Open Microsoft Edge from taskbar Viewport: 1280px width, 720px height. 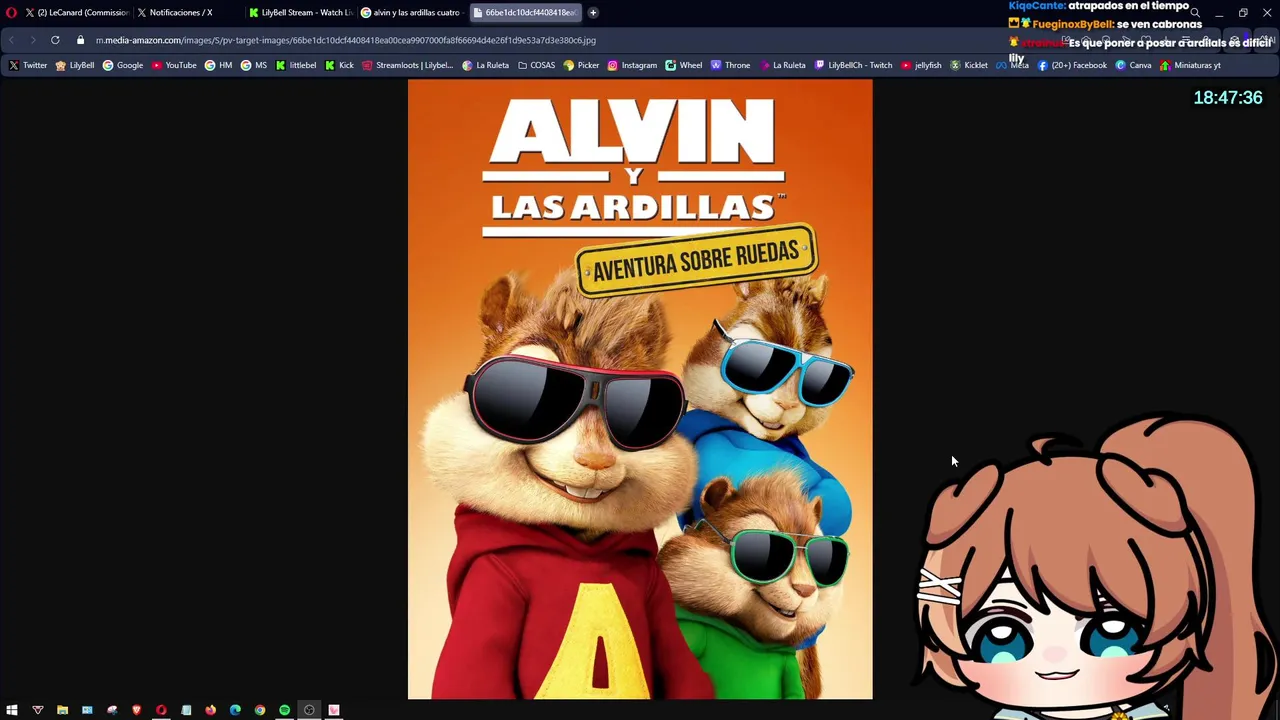(235, 710)
